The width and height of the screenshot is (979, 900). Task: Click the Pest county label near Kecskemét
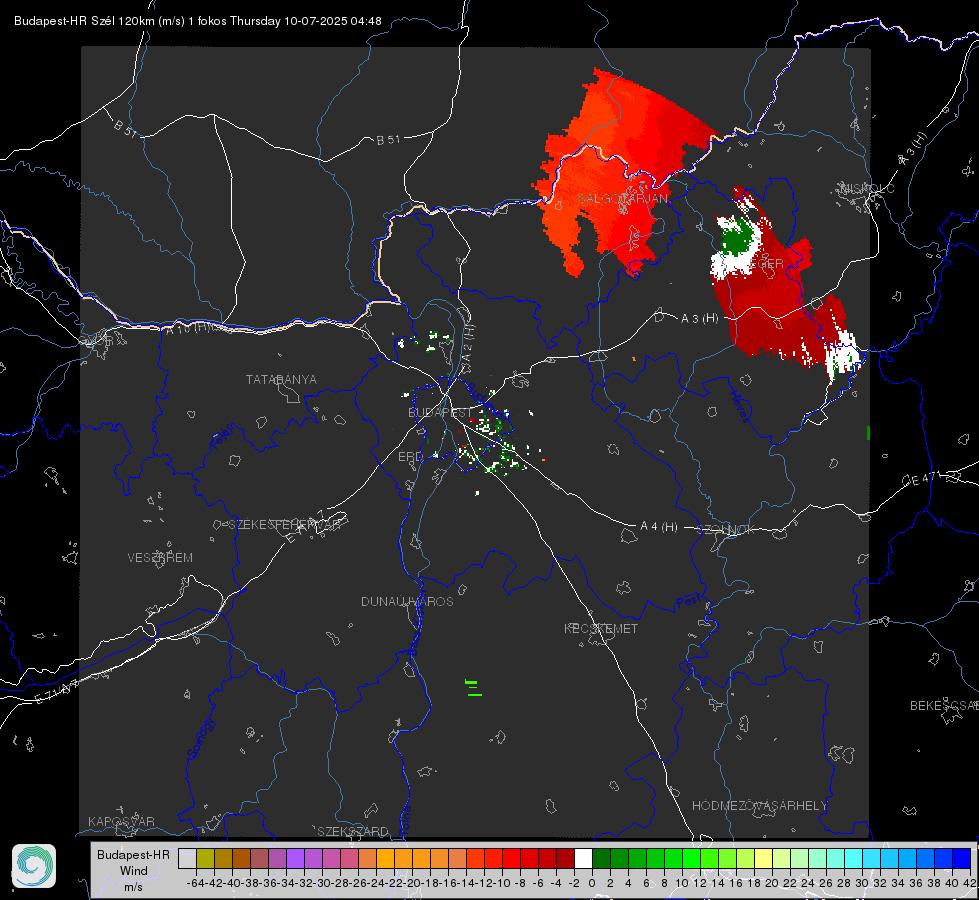[x=687, y=601]
